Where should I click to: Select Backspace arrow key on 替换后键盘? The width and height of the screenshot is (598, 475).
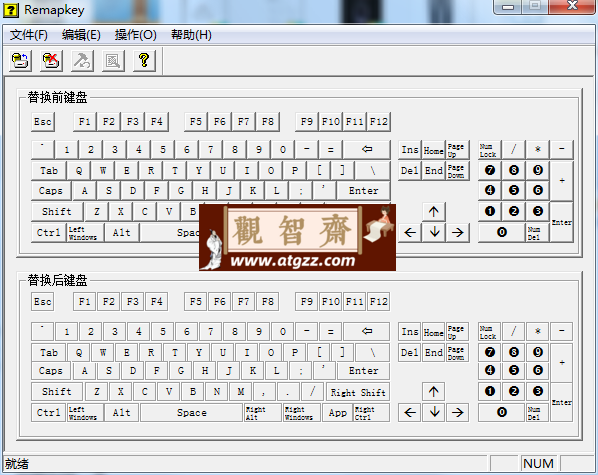[367, 331]
